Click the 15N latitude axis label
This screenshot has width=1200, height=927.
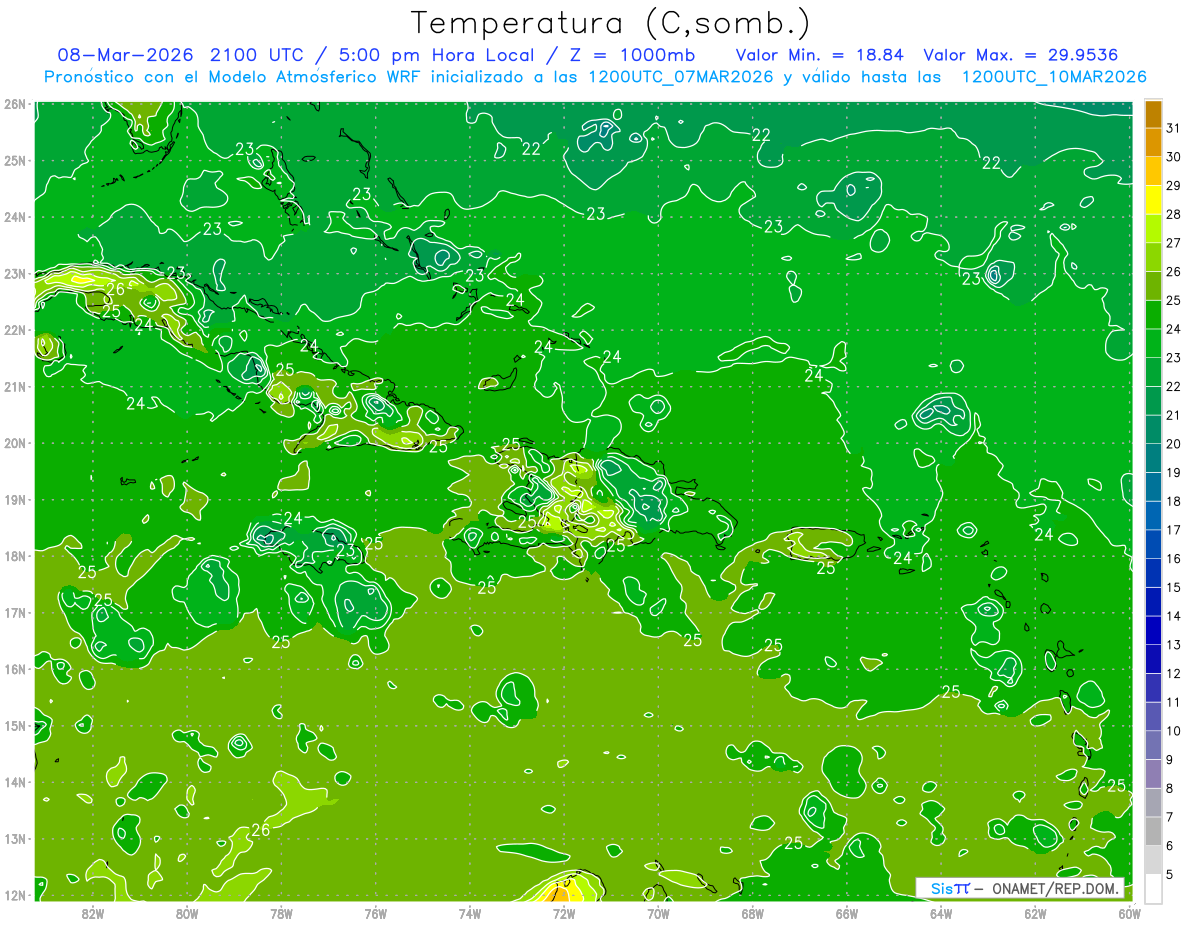click(14, 726)
